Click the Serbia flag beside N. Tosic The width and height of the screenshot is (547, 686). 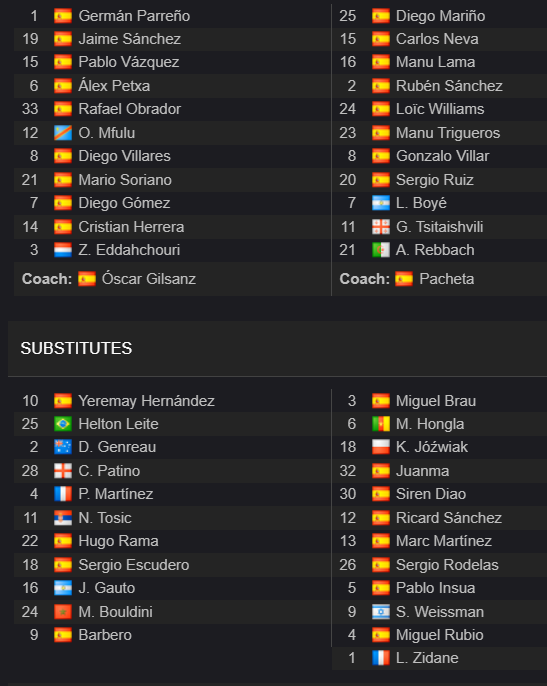coord(63,518)
